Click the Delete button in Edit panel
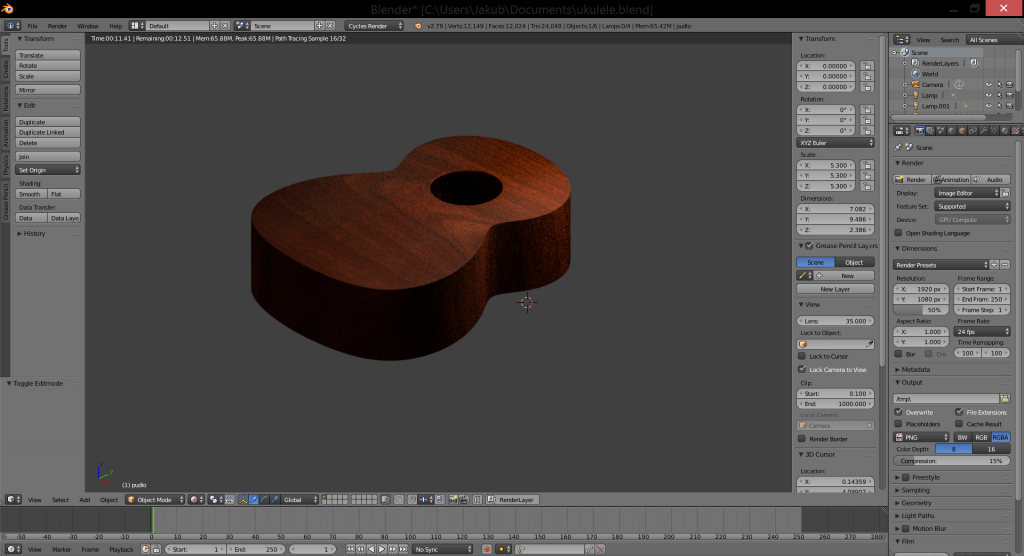This screenshot has height=556, width=1024. (48, 143)
